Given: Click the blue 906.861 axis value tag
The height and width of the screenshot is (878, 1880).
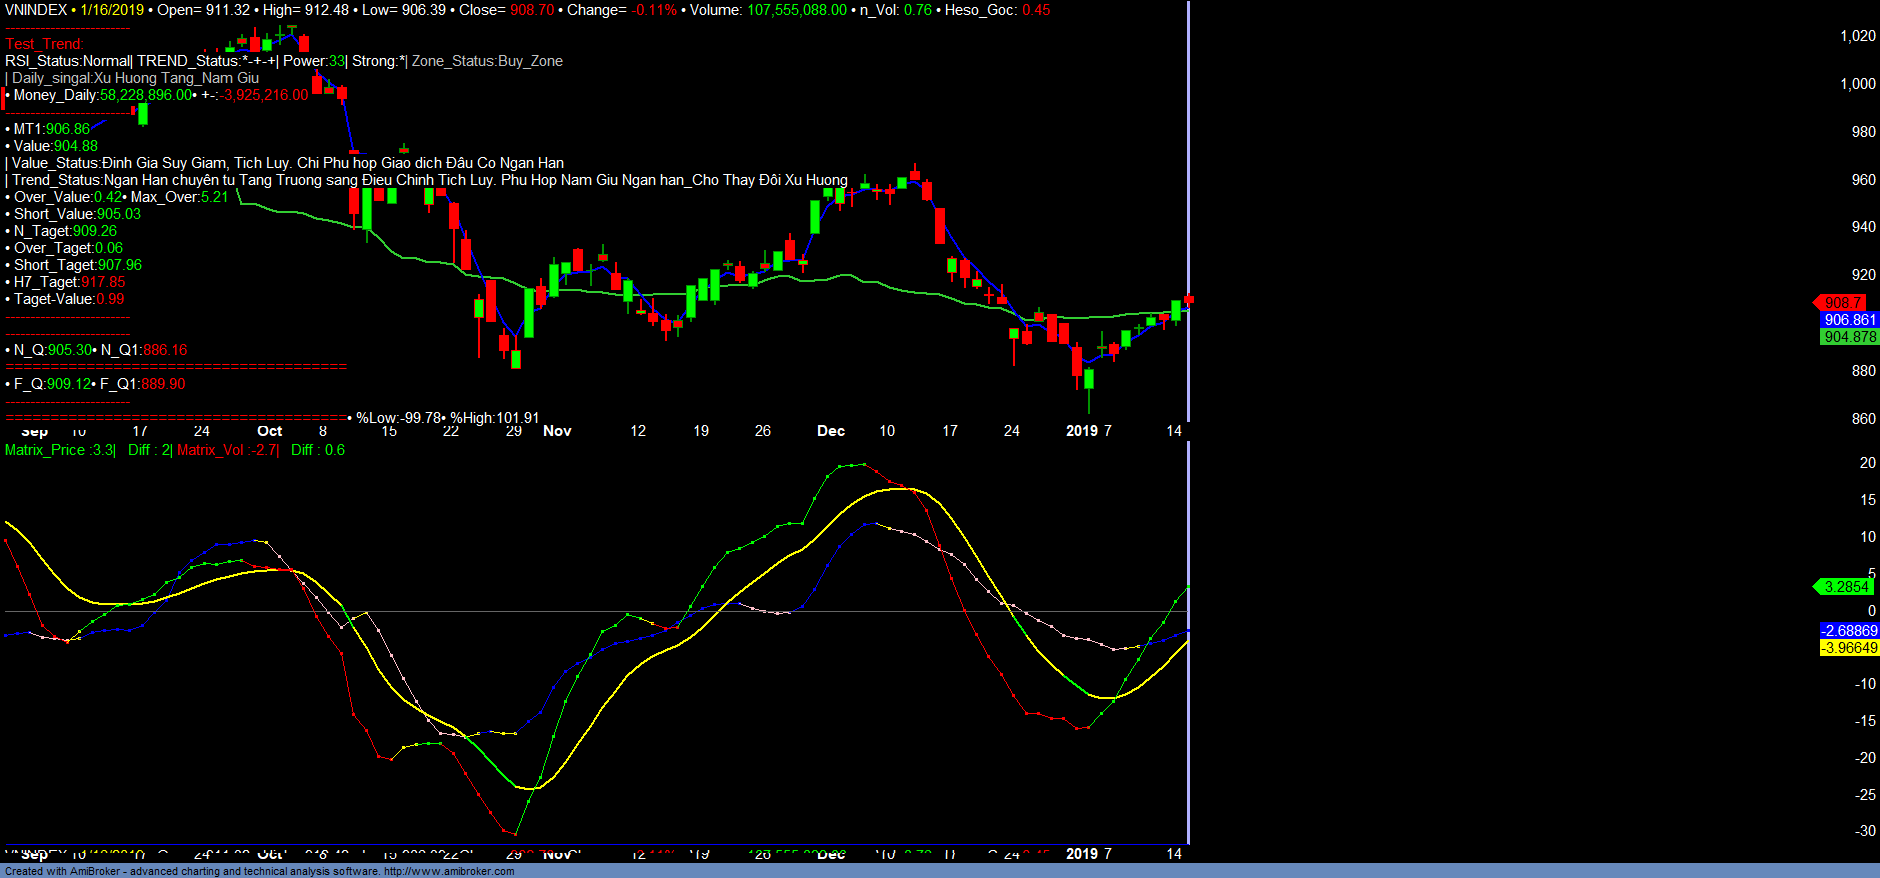Looking at the screenshot, I should click(x=1849, y=320).
